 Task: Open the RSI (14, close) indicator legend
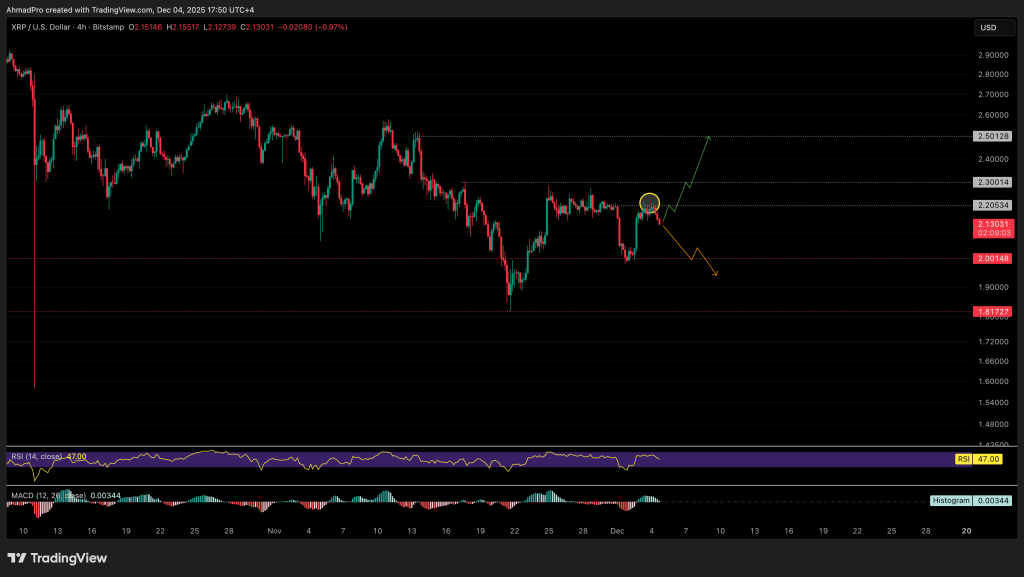pos(40,456)
